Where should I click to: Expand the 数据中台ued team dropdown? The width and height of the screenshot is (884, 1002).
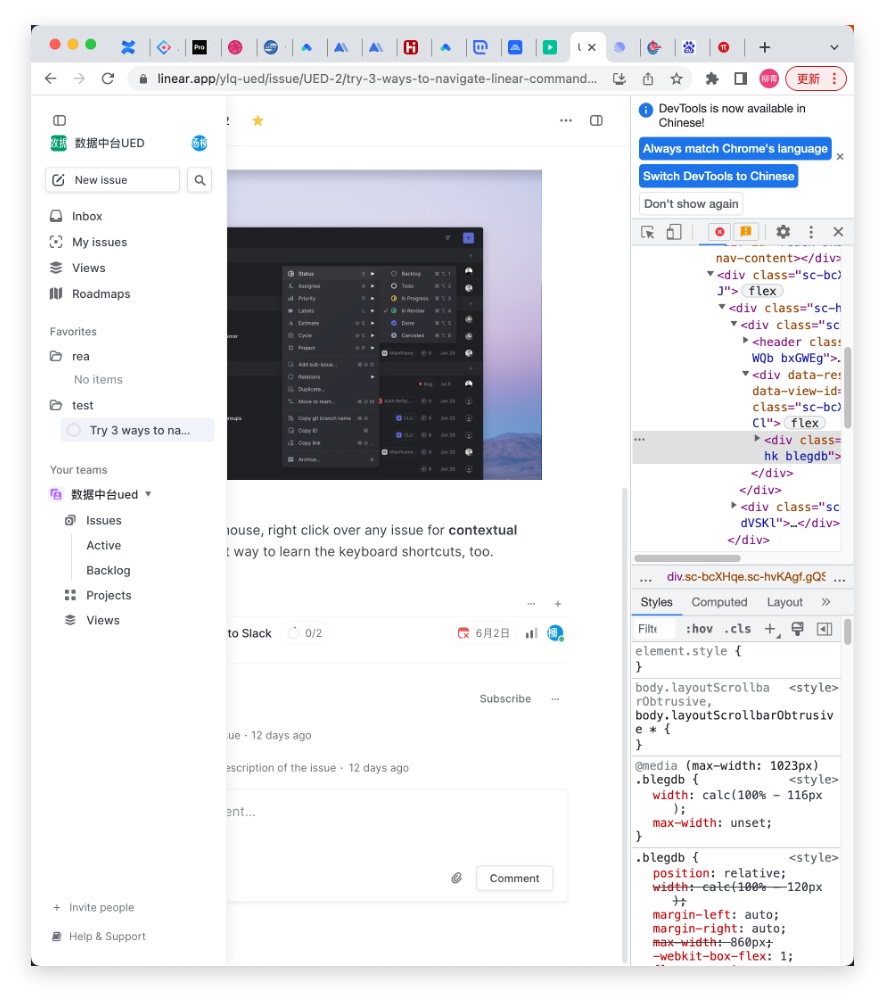point(148,494)
